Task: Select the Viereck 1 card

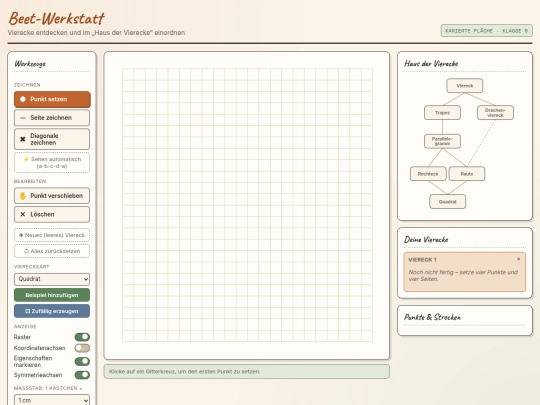Action: 465,272
